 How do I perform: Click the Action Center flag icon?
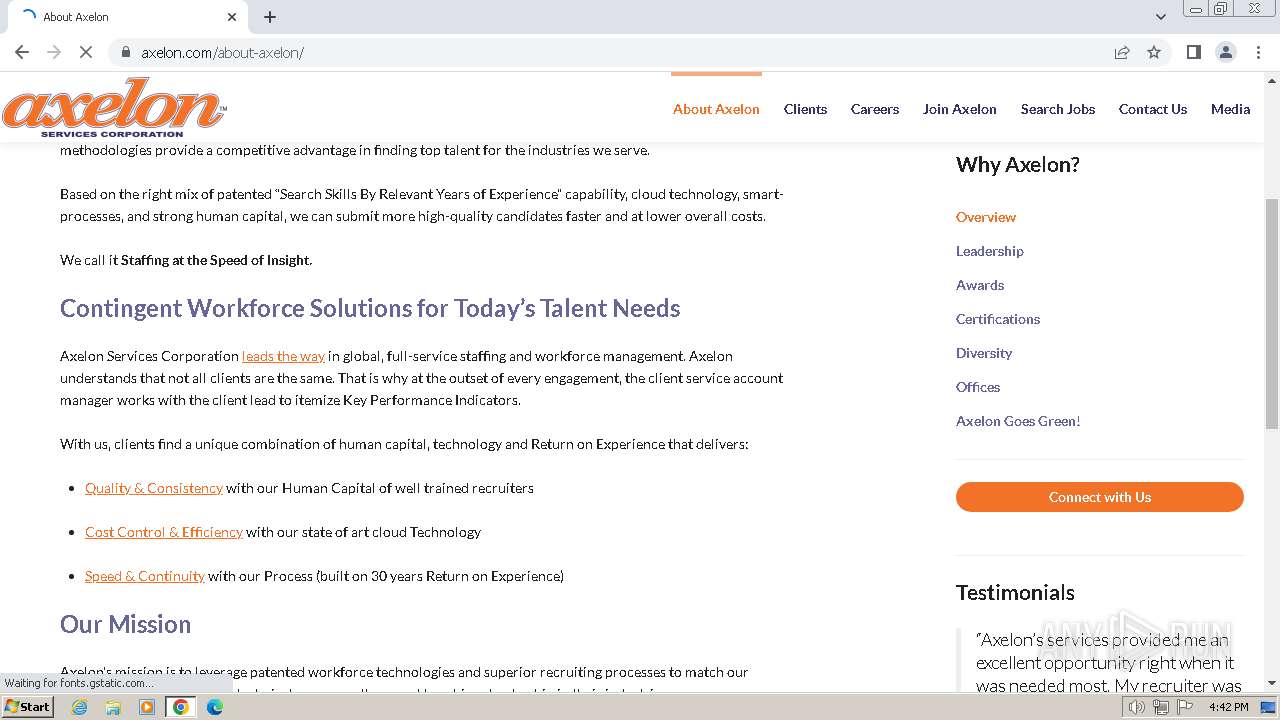point(1185,707)
